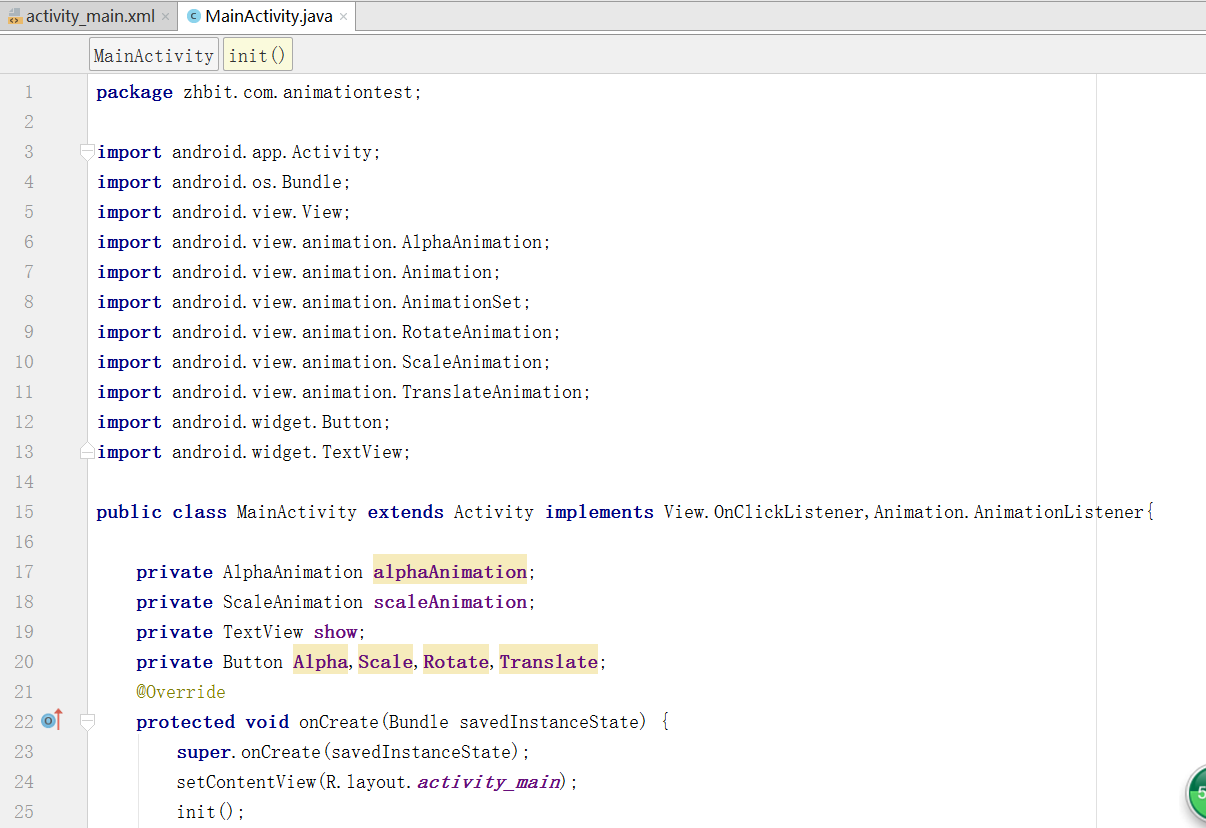Screen dimensions: 1206x828
Task: Collapse the onCreate method fold marker
Action: tap(88, 721)
